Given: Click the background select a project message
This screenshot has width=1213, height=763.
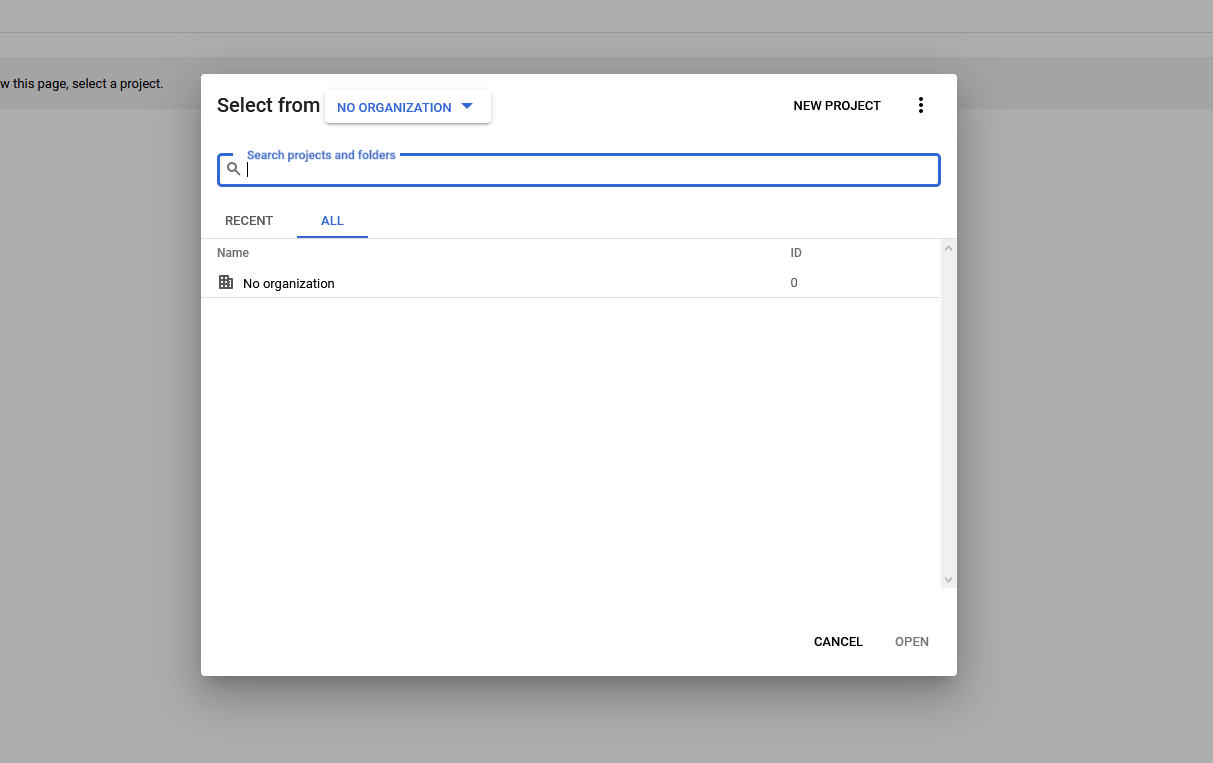Looking at the screenshot, I should [x=81, y=84].
